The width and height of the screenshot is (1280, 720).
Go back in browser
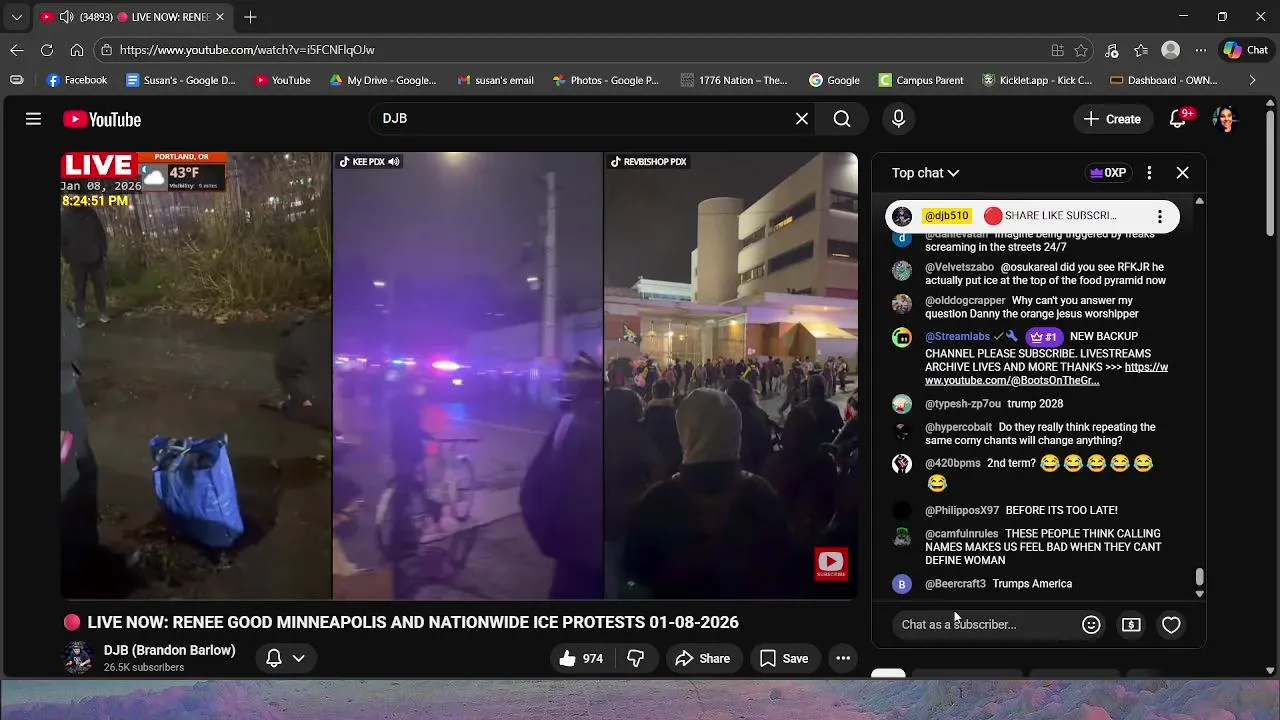pos(17,50)
